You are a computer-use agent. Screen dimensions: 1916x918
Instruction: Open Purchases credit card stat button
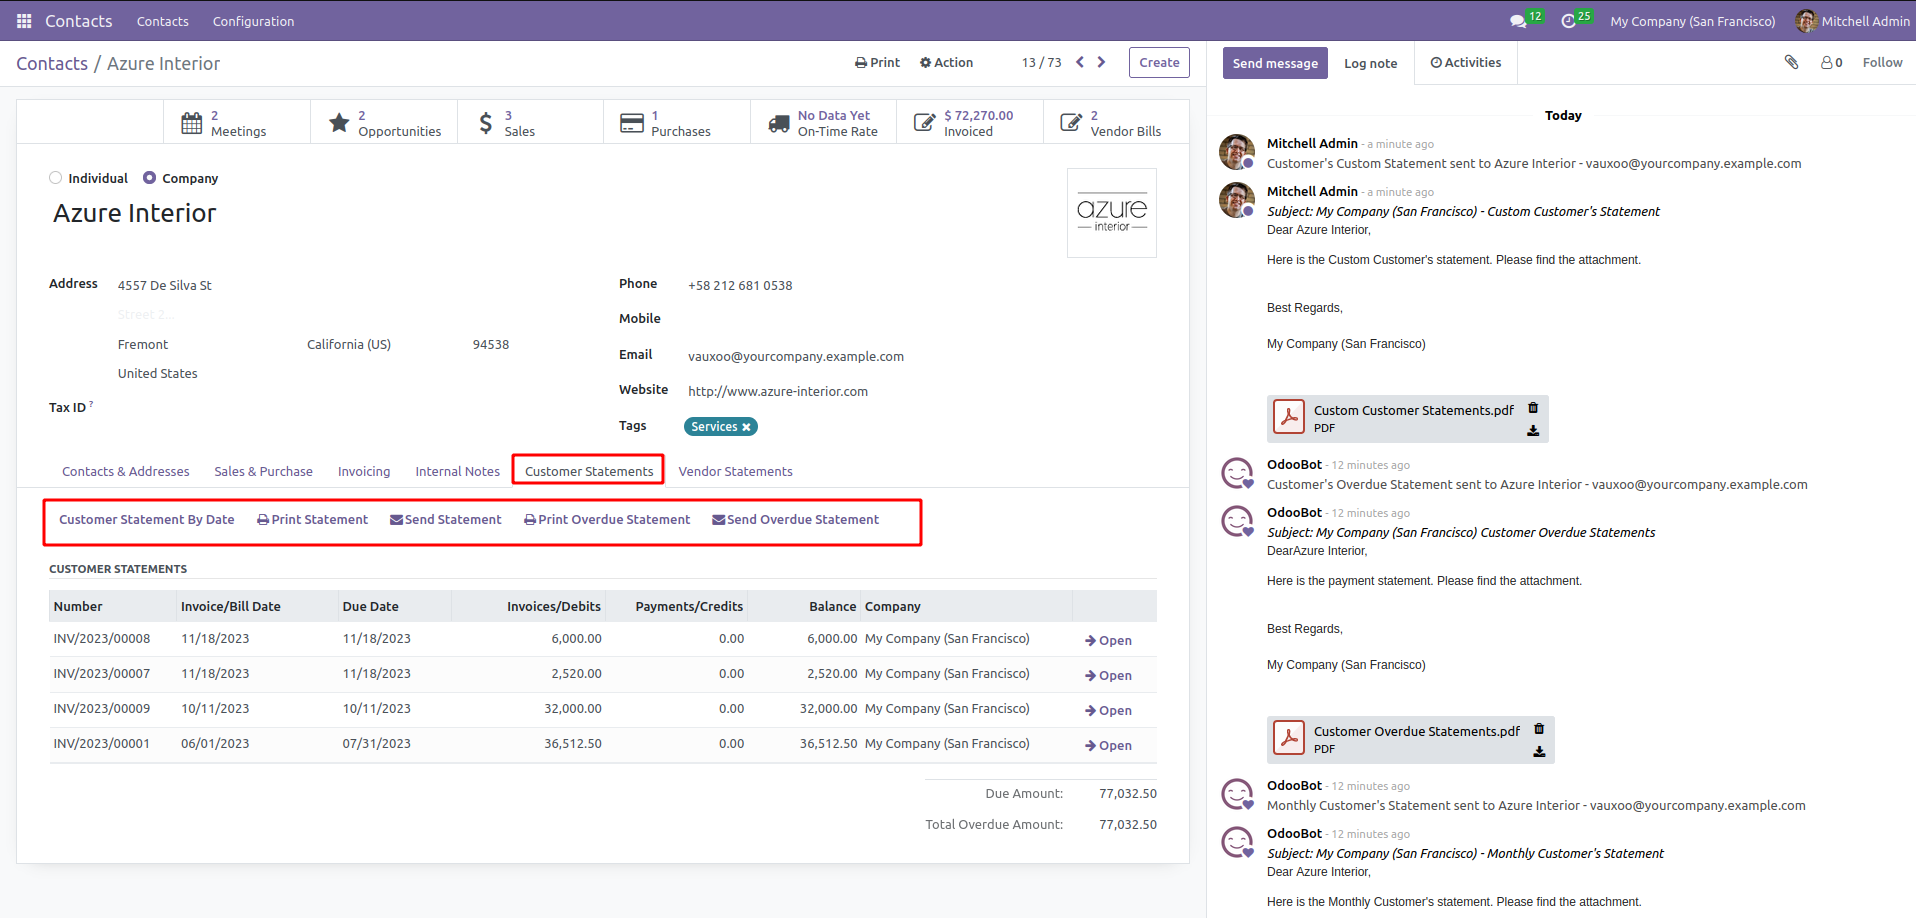[x=677, y=123]
